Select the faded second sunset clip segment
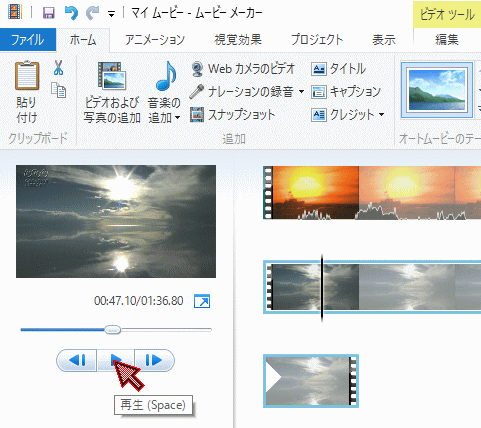The height and width of the screenshot is (428, 481). coord(407,193)
